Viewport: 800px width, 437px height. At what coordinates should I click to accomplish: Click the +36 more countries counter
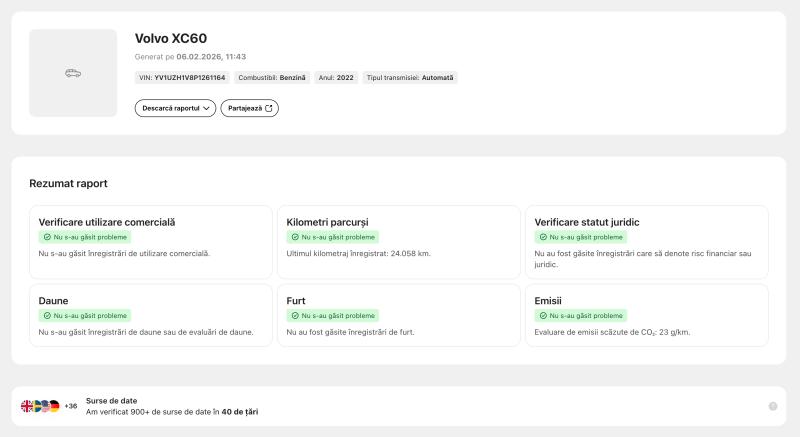pos(71,406)
